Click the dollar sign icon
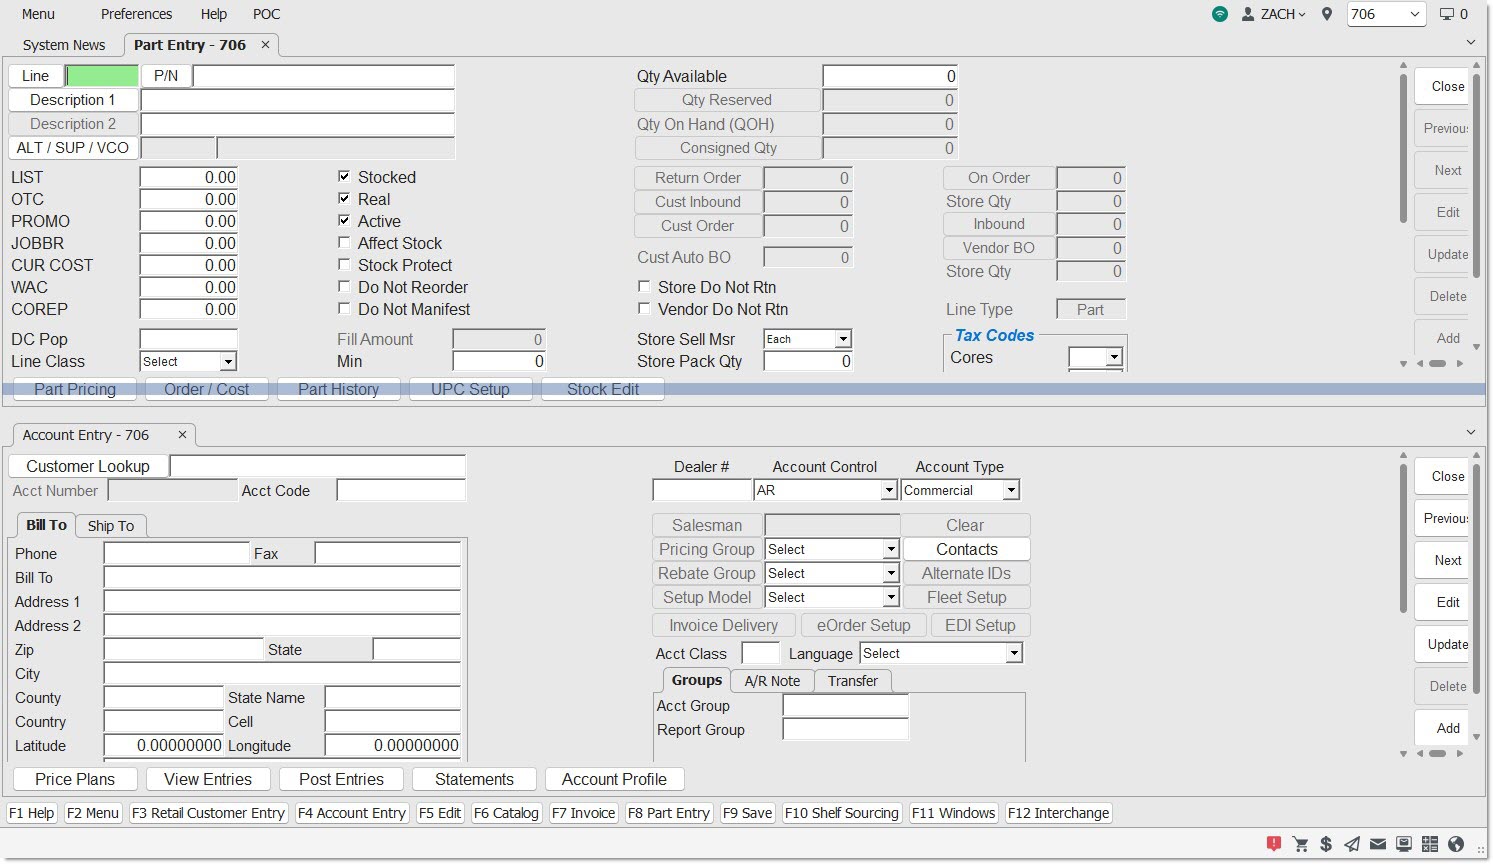The image size is (1493, 864). pyautogui.click(x=1326, y=844)
